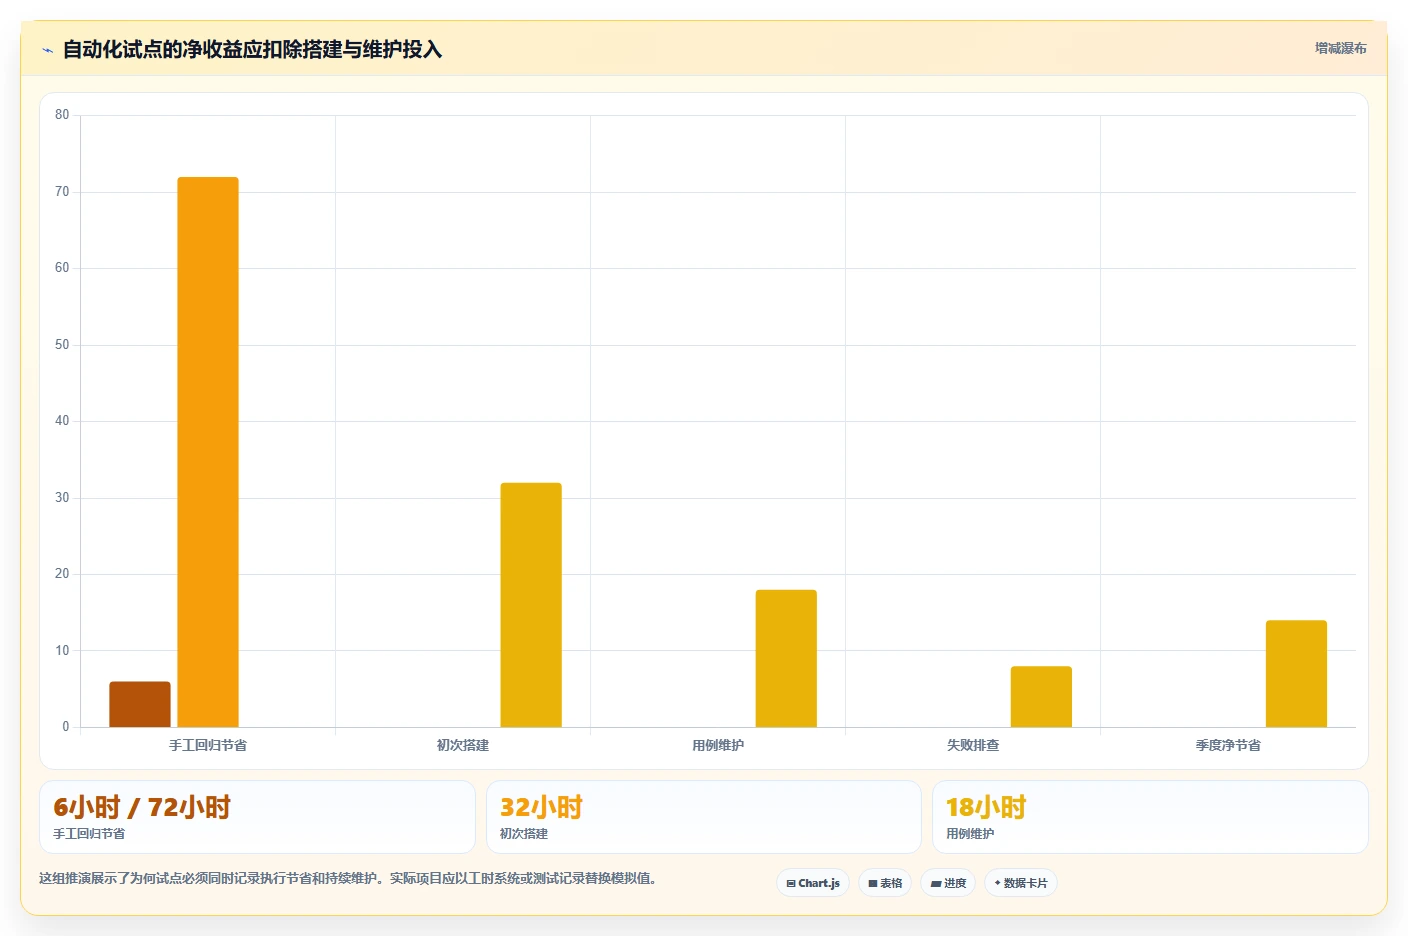This screenshot has width=1408, height=936.
Task: Click the 失败排查 axis label
Action: (x=973, y=745)
